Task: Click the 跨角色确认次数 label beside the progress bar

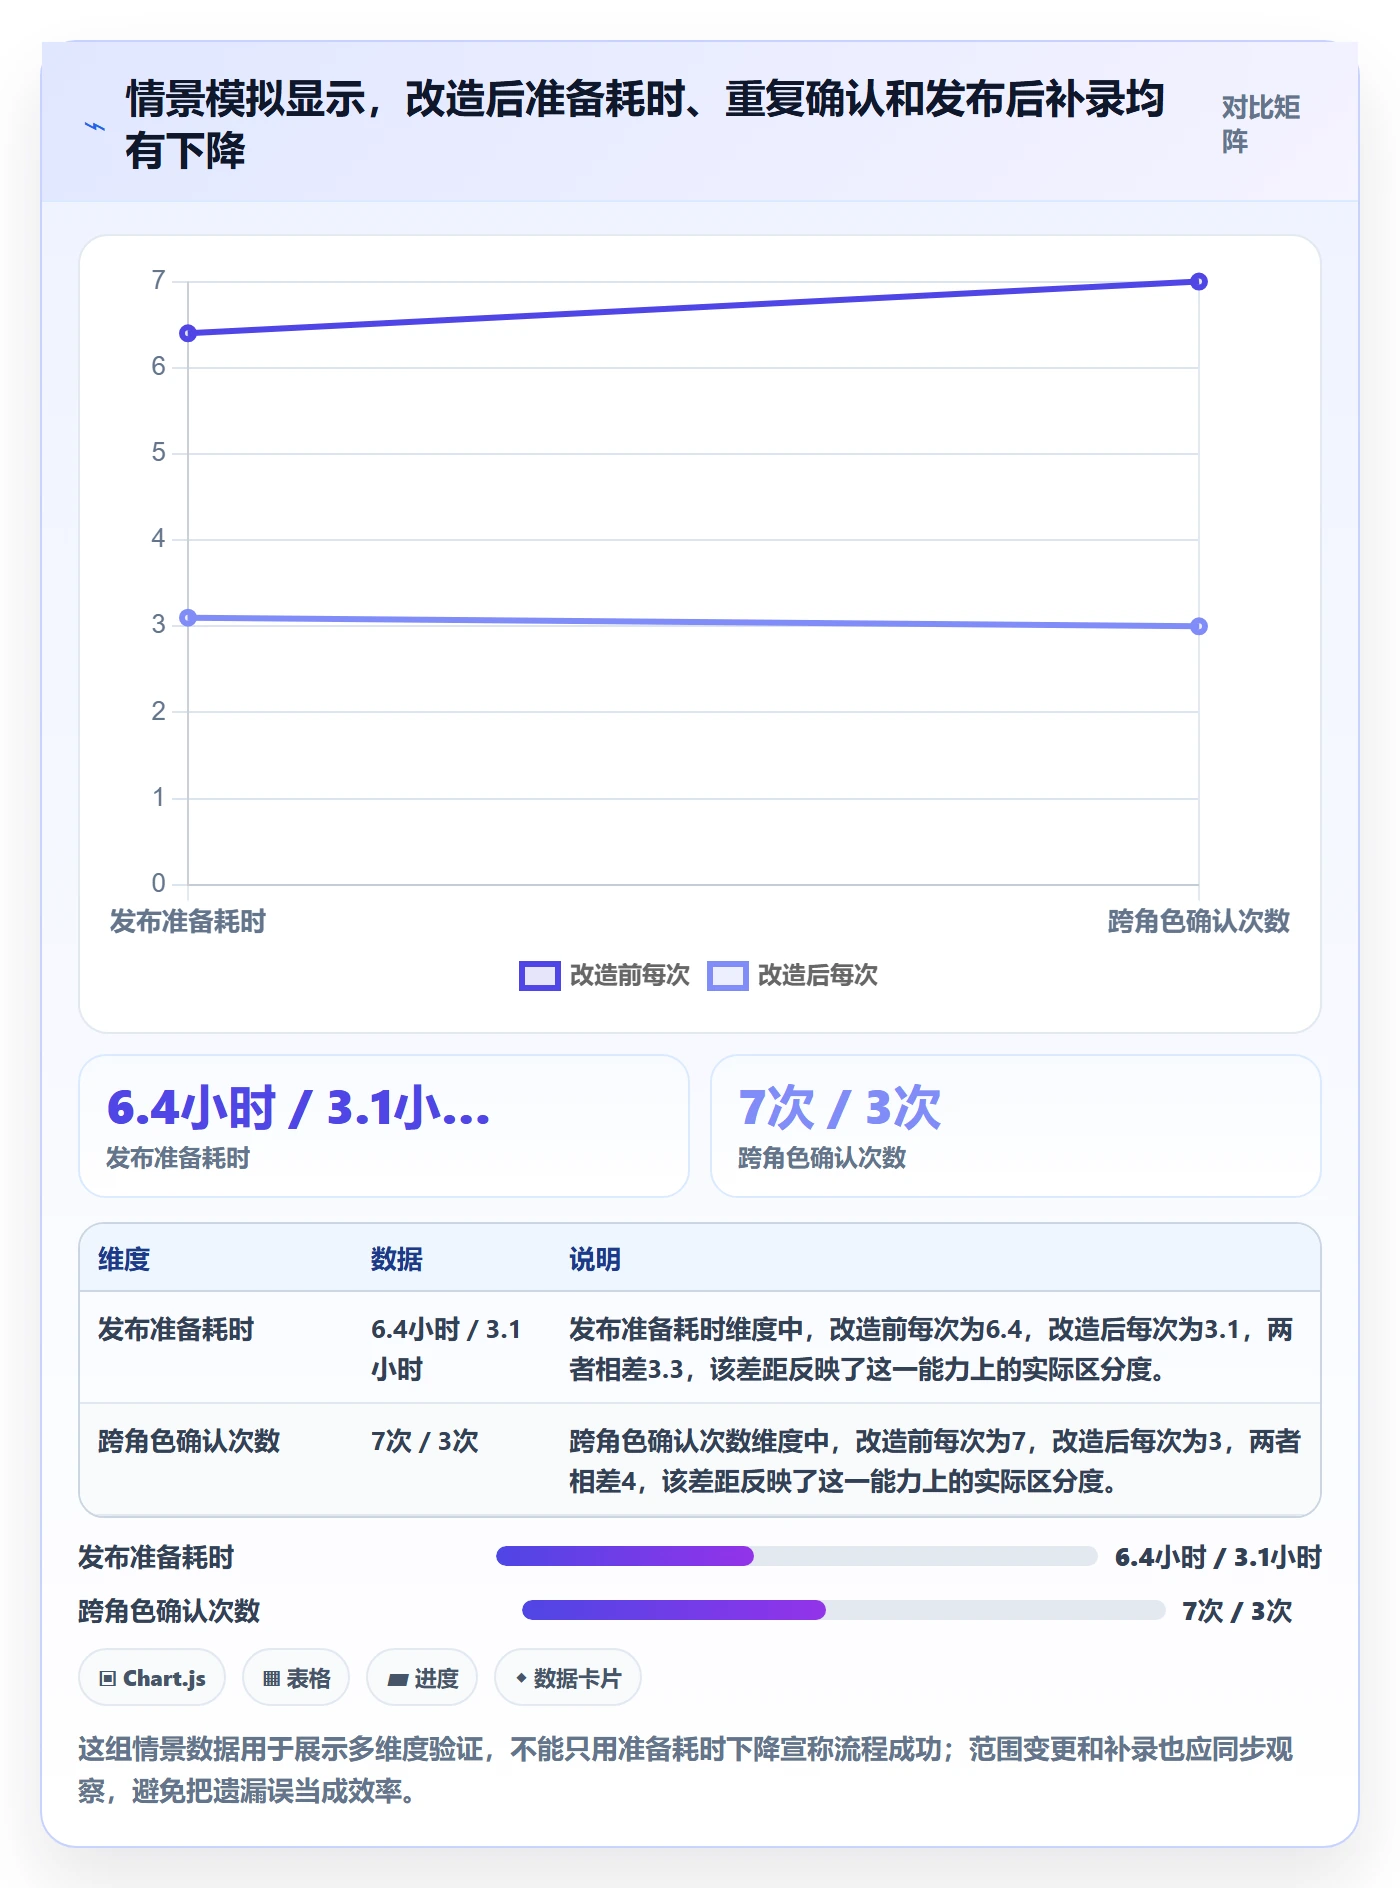Action: [x=169, y=1611]
